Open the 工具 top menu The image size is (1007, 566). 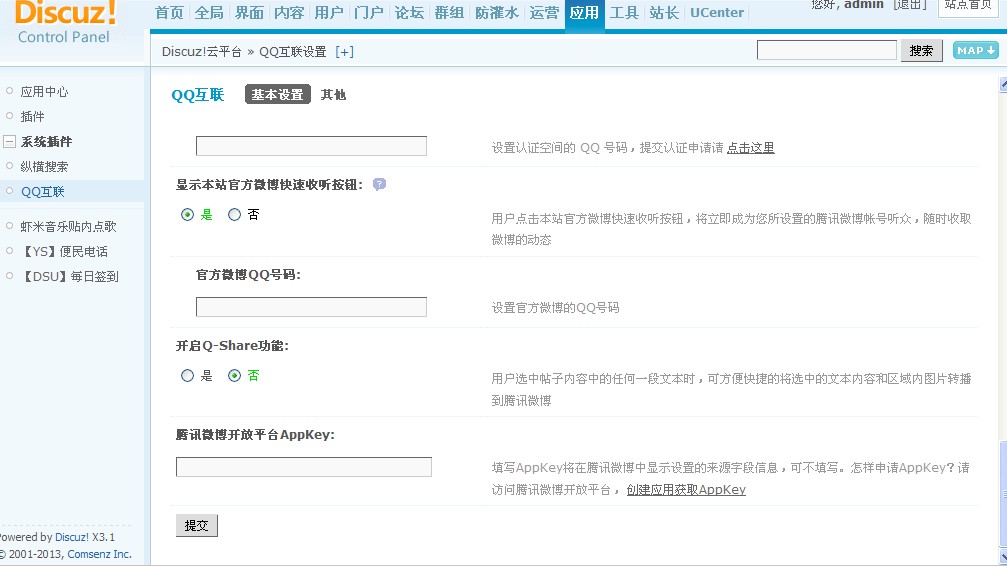pyautogui.click(x=624, y=13)
